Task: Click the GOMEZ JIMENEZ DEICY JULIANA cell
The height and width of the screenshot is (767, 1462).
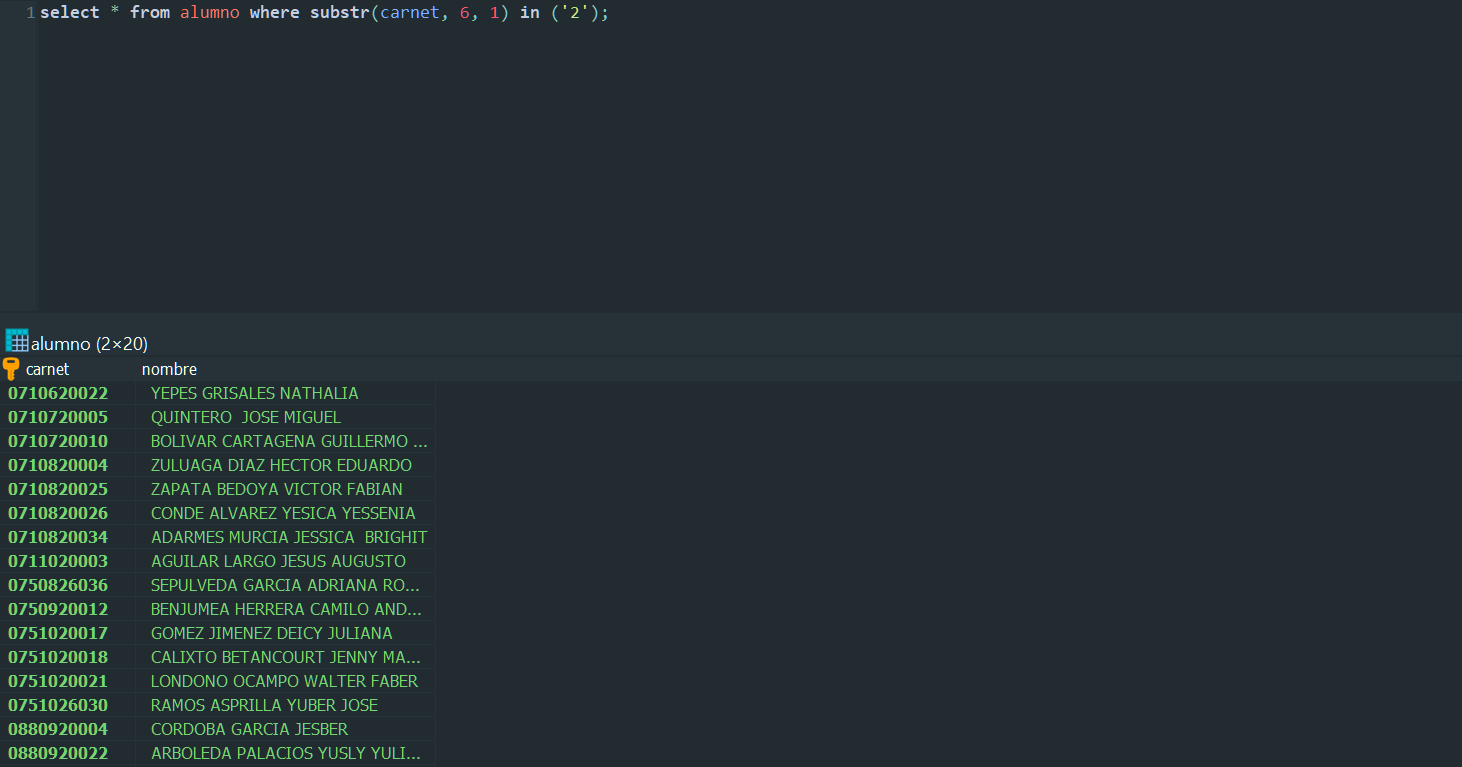Action: [x=271, y=633]
